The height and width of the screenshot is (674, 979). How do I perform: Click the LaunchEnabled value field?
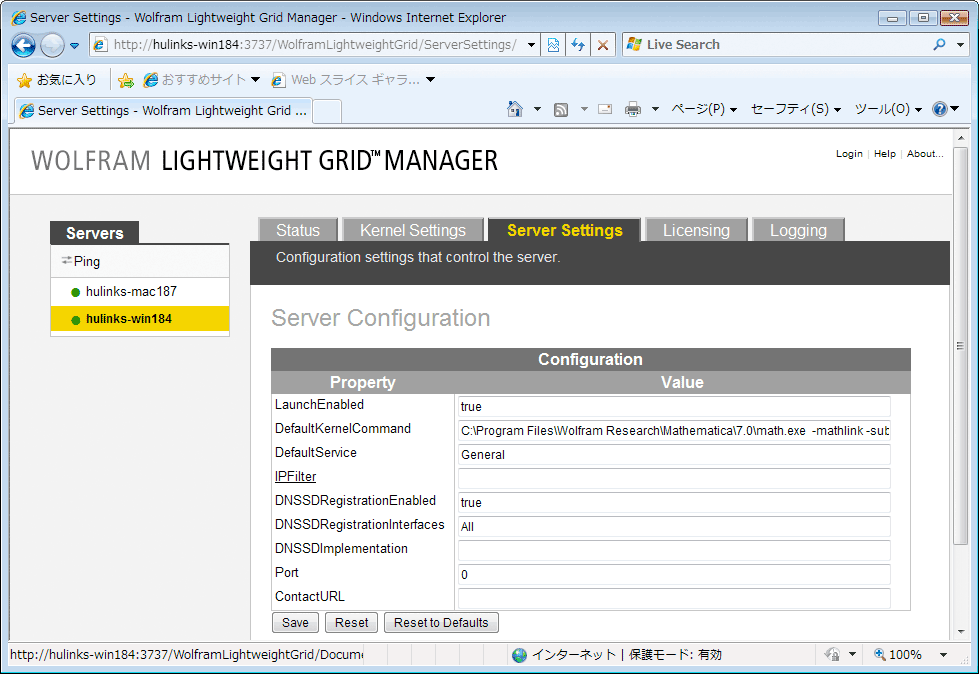pyautogui.click(x=674, y=406)
